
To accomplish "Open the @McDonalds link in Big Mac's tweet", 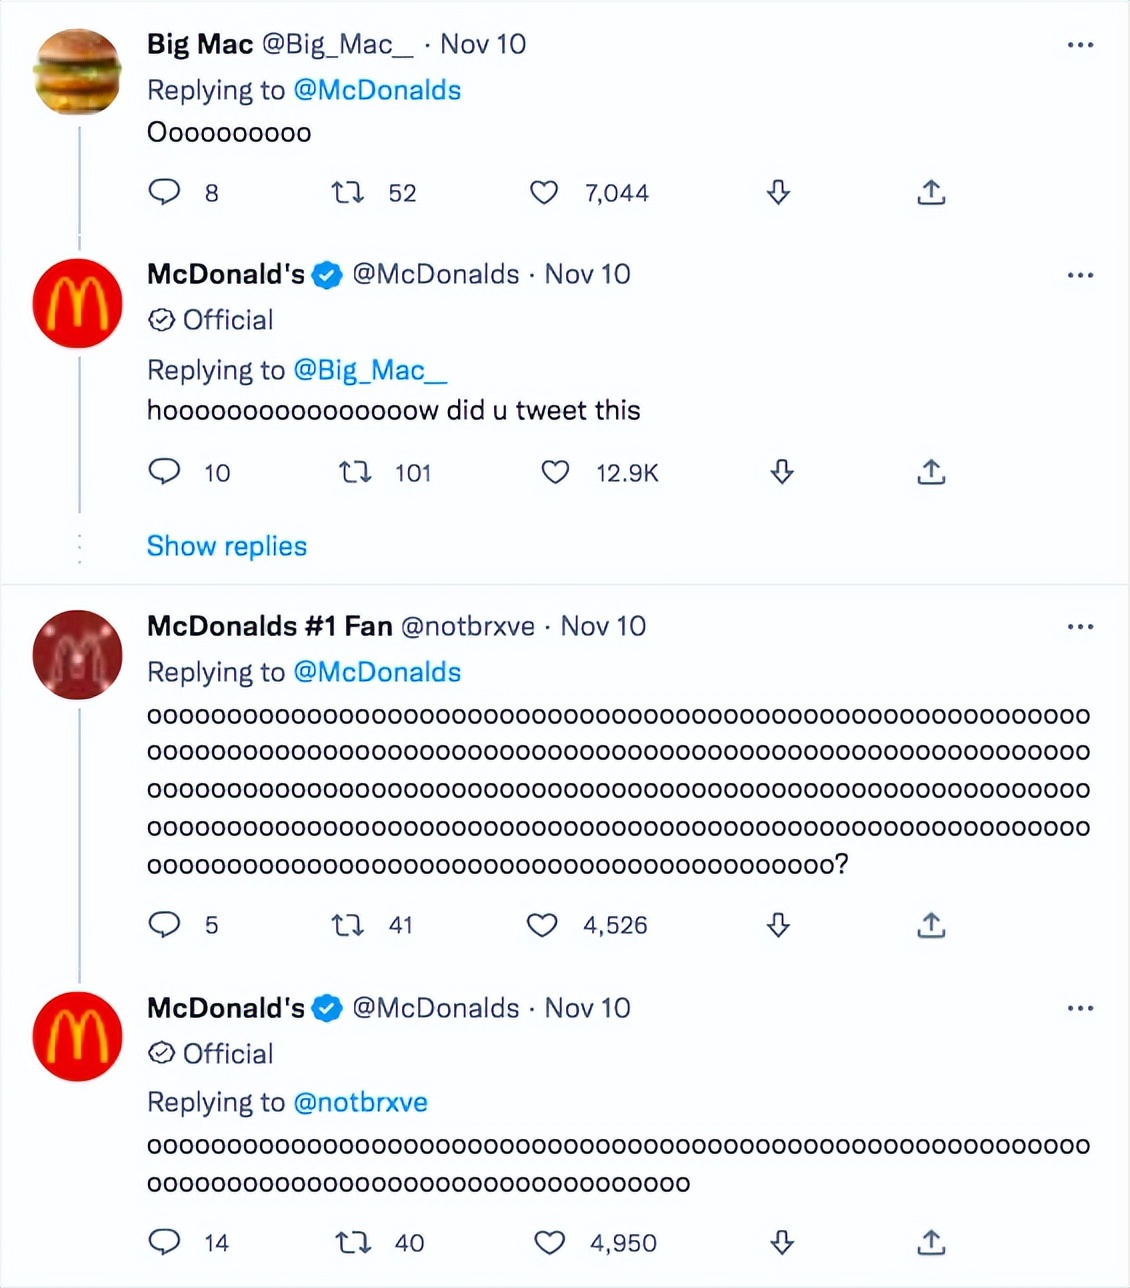I will tap(377, 90).
